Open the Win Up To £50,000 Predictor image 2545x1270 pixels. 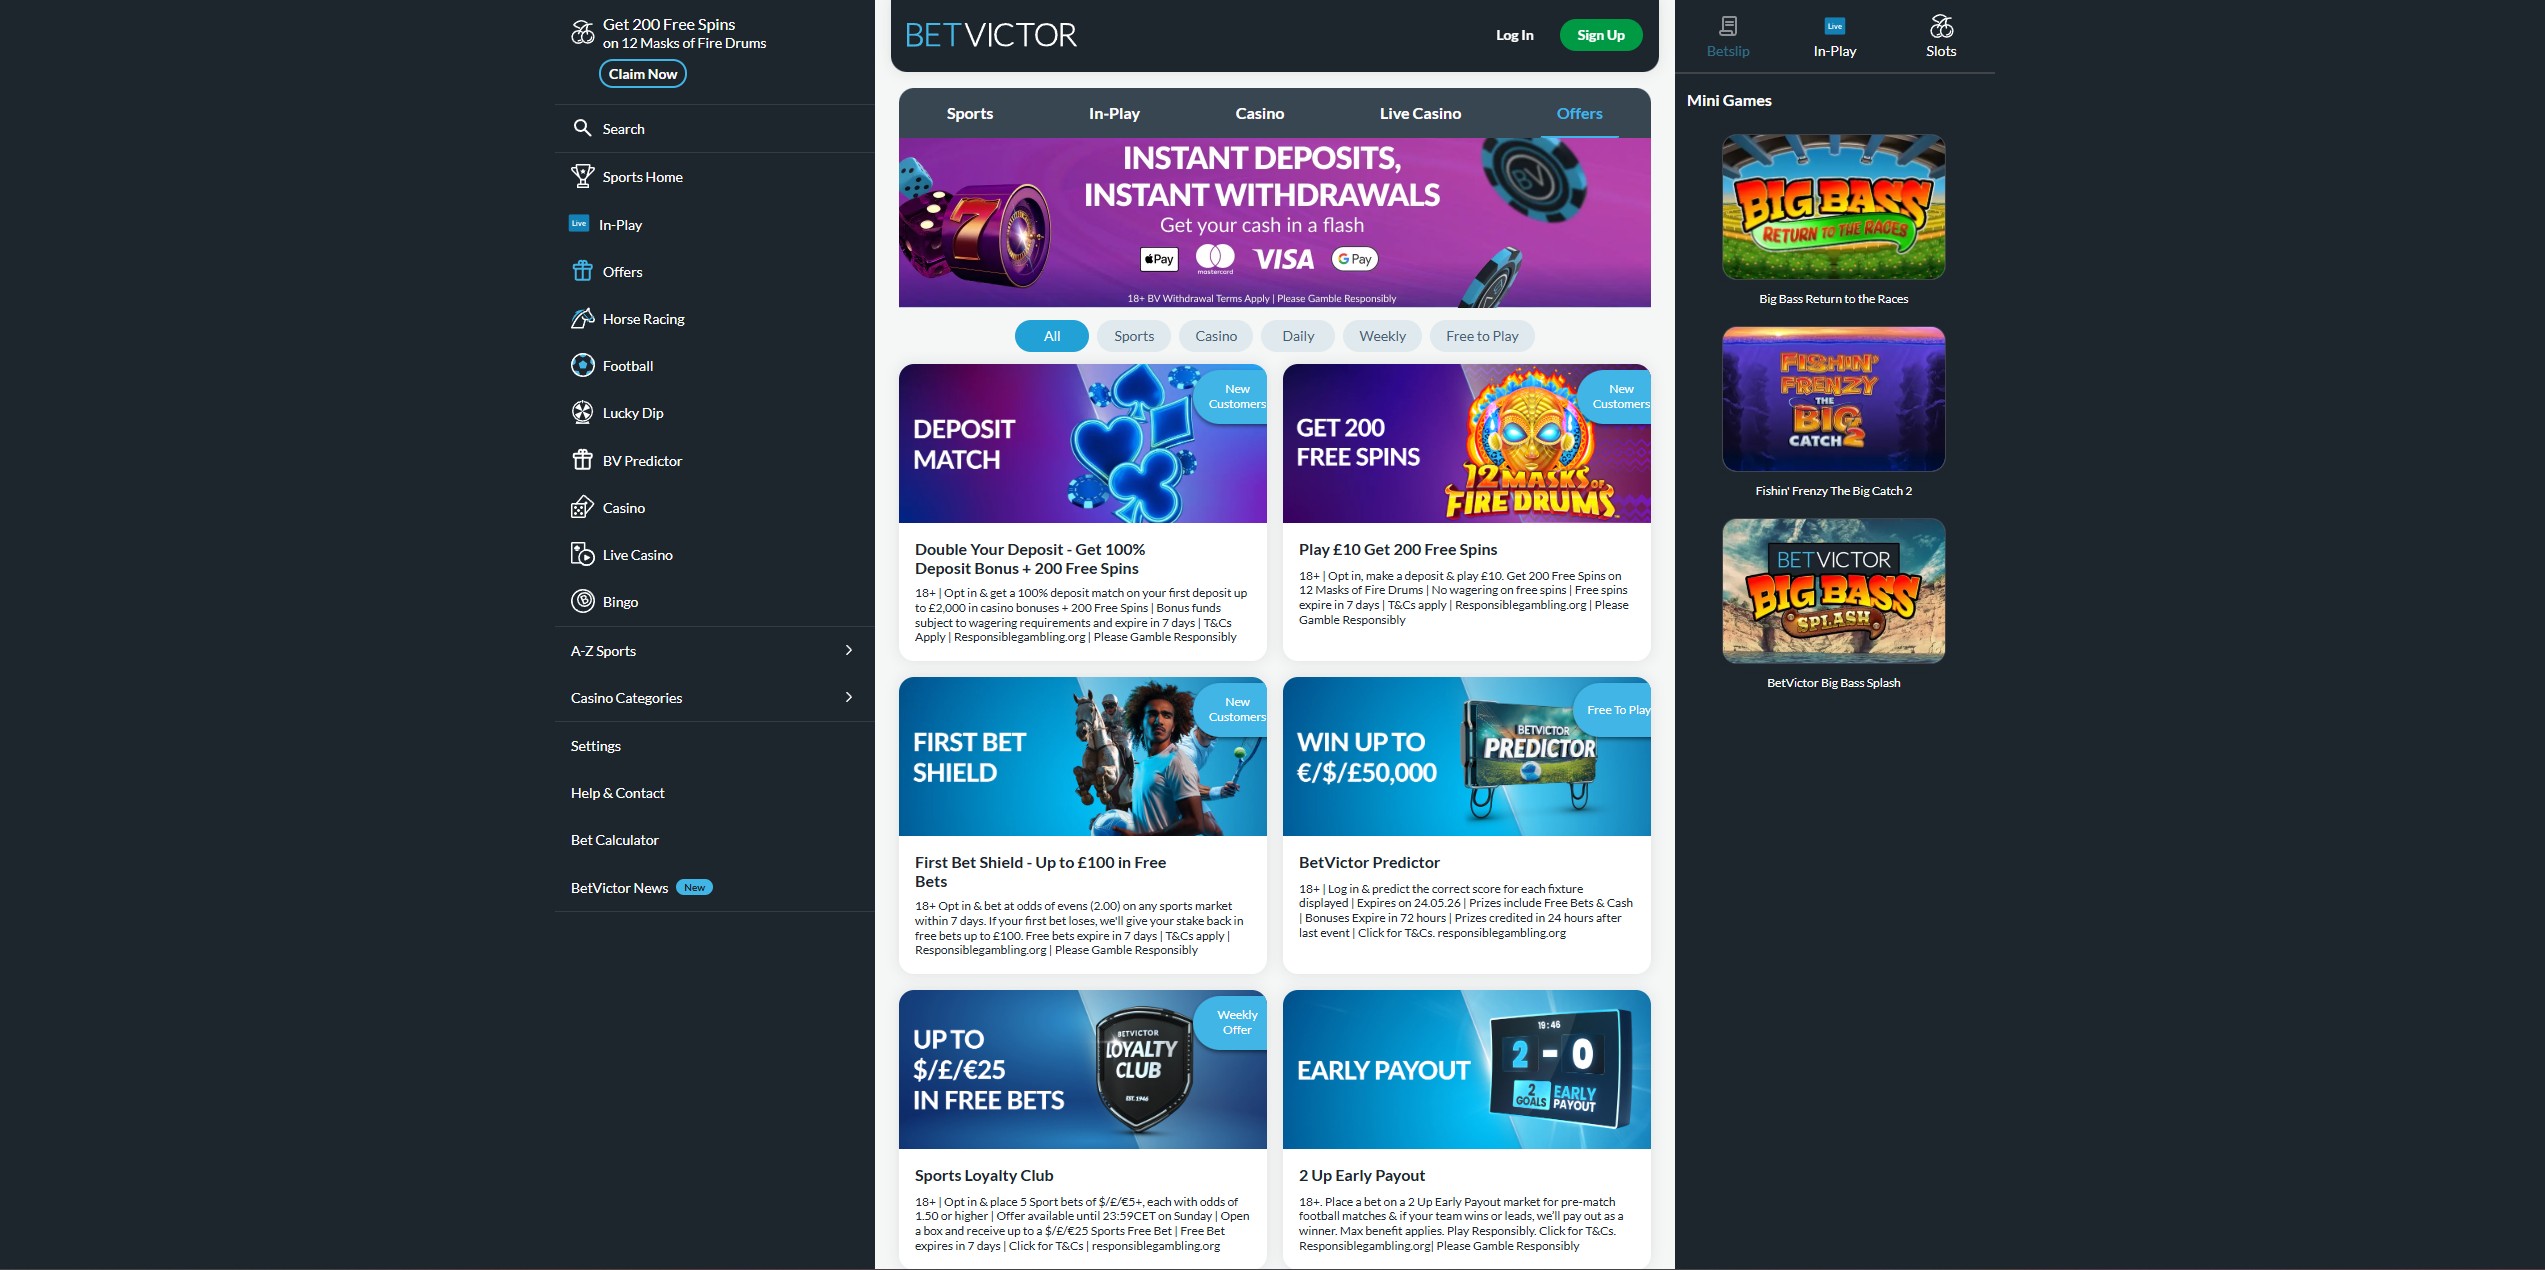tap(1467, 756)
